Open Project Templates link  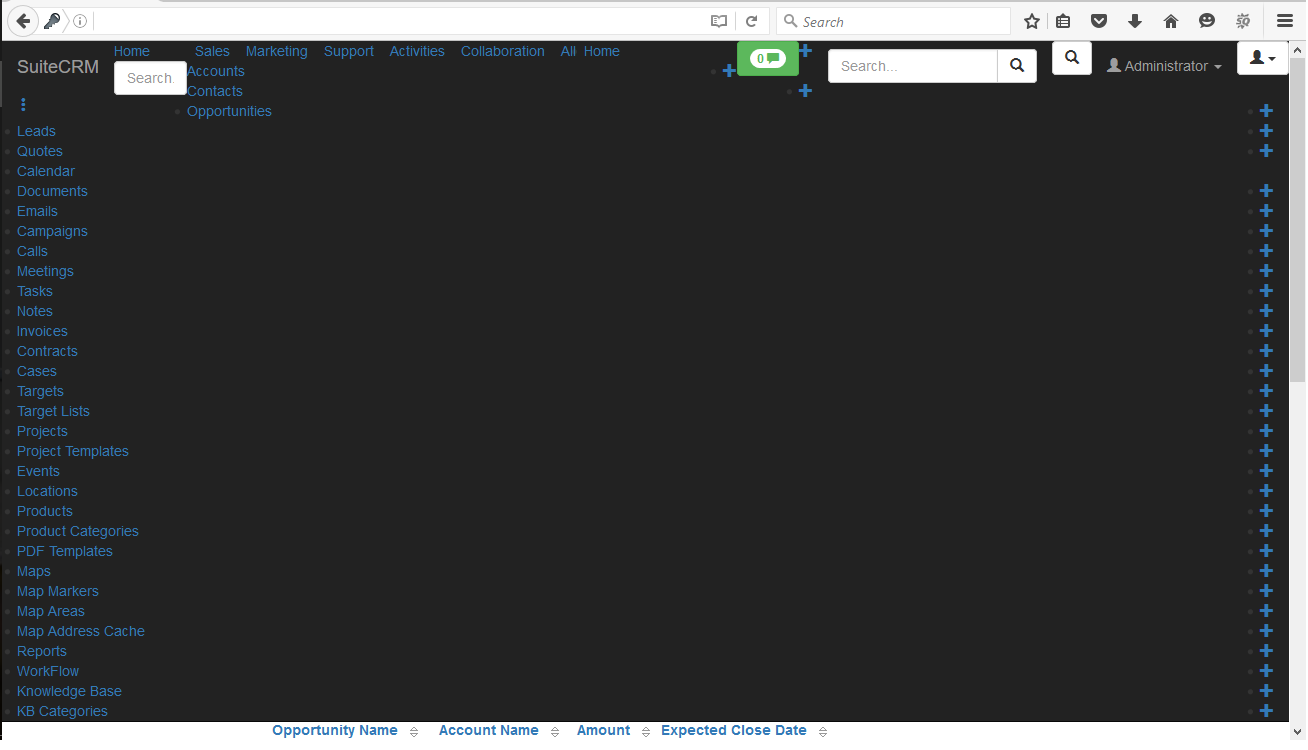point(73,451)
